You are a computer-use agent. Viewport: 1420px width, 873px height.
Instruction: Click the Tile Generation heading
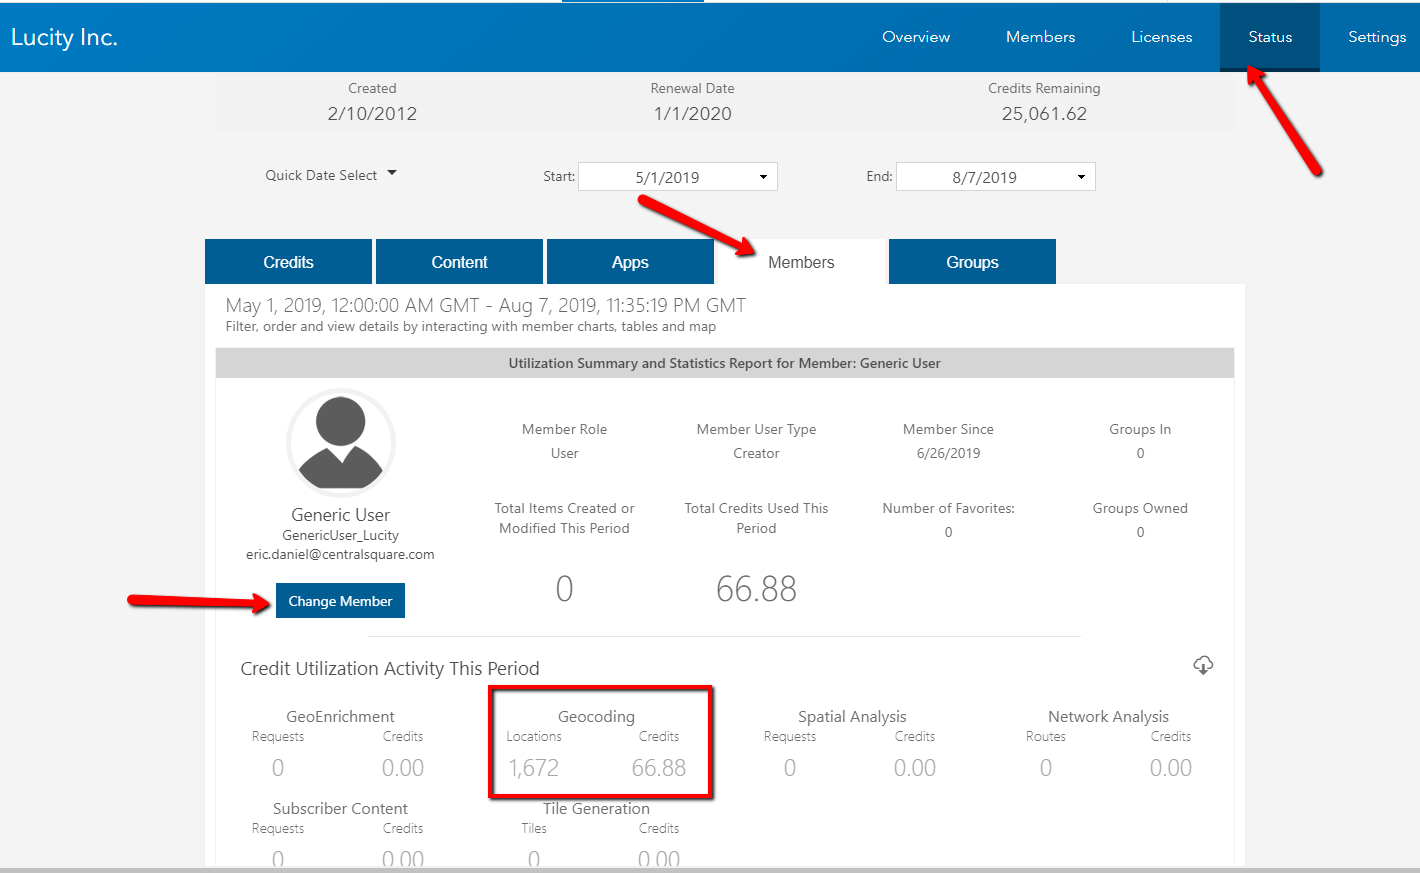(596, 808)
